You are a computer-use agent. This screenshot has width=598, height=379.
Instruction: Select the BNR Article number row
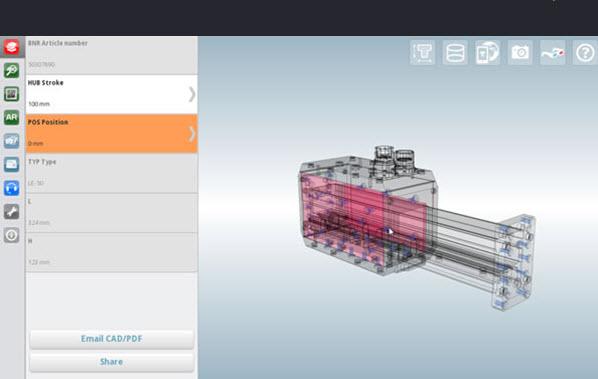click(x=111, y=55)
